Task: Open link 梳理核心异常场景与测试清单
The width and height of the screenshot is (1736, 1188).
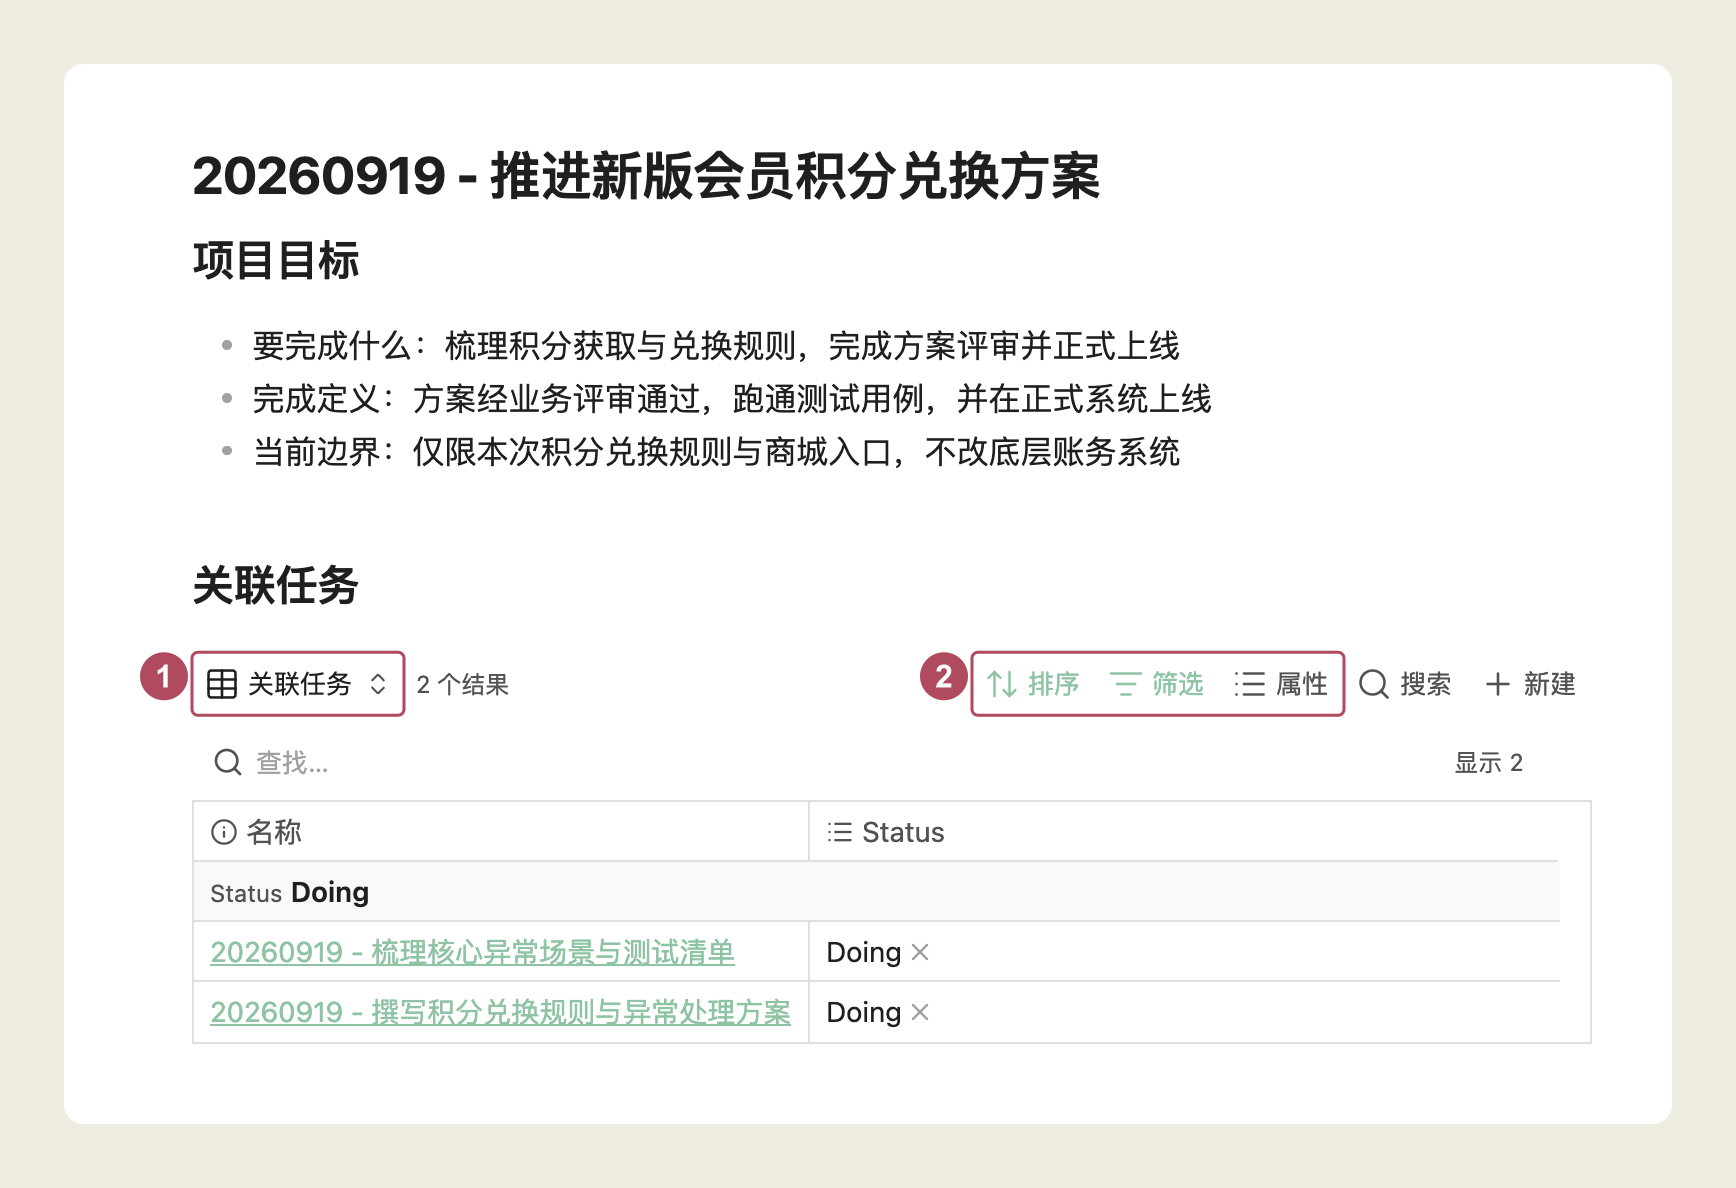Action: (472, 952)
